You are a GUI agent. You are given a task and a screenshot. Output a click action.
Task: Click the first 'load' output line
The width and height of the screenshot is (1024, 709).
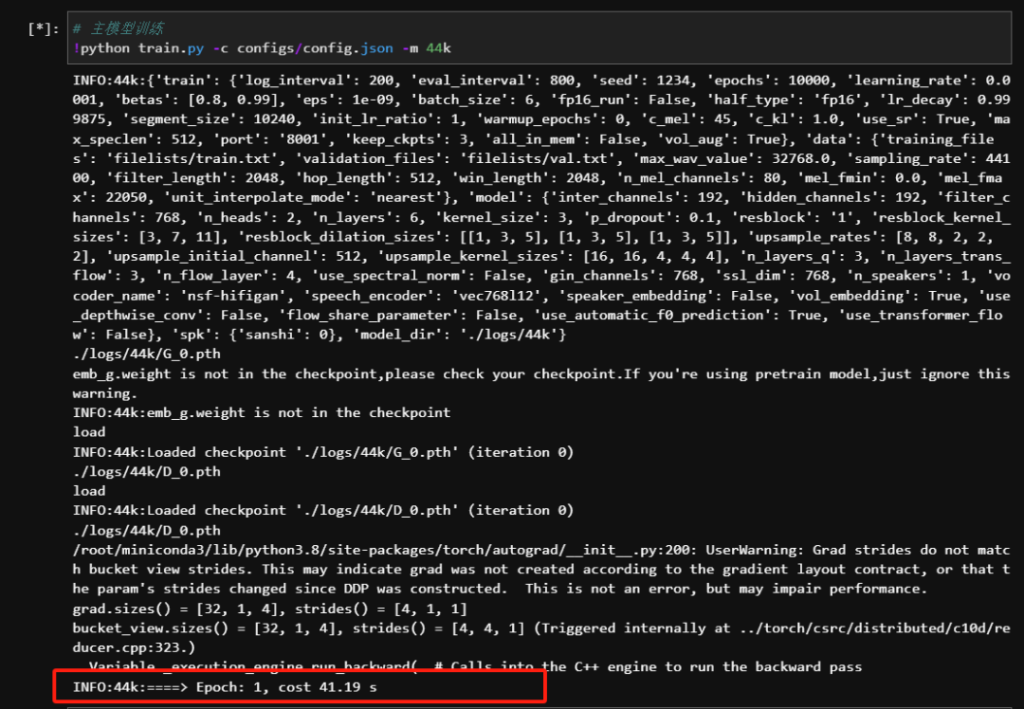(x=89, y=432)
